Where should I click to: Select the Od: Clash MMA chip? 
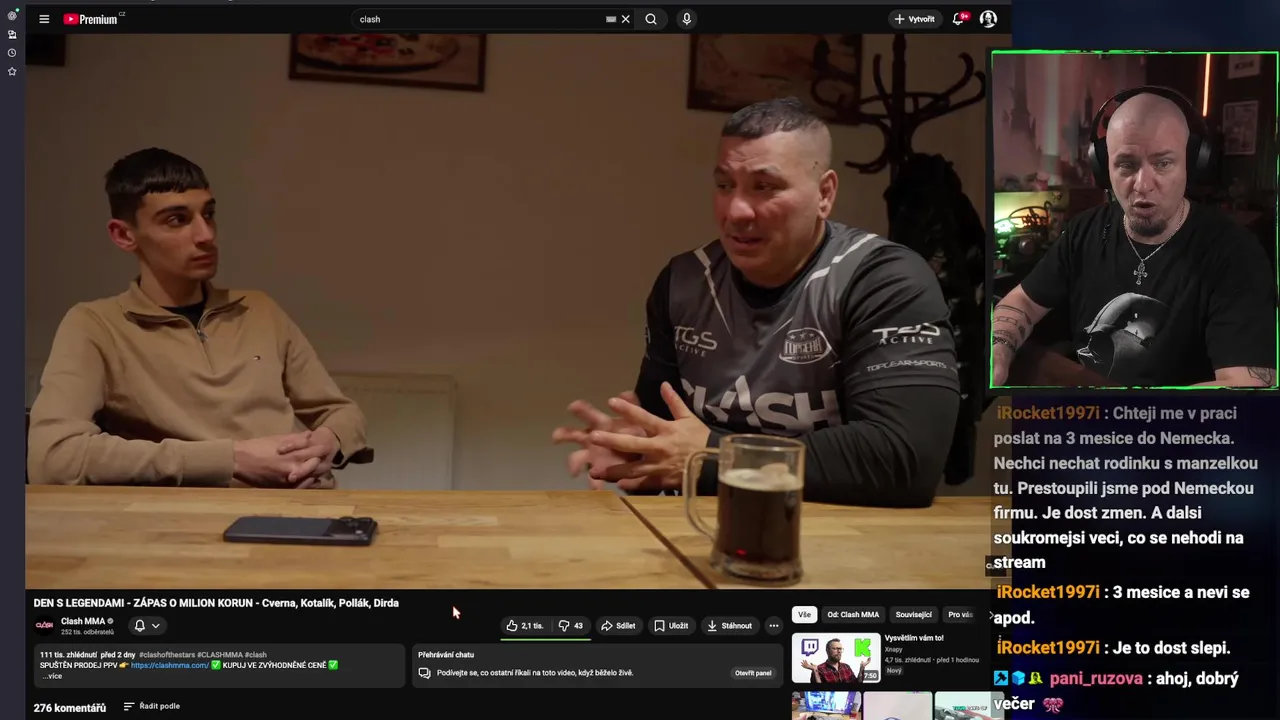(853, 615)
